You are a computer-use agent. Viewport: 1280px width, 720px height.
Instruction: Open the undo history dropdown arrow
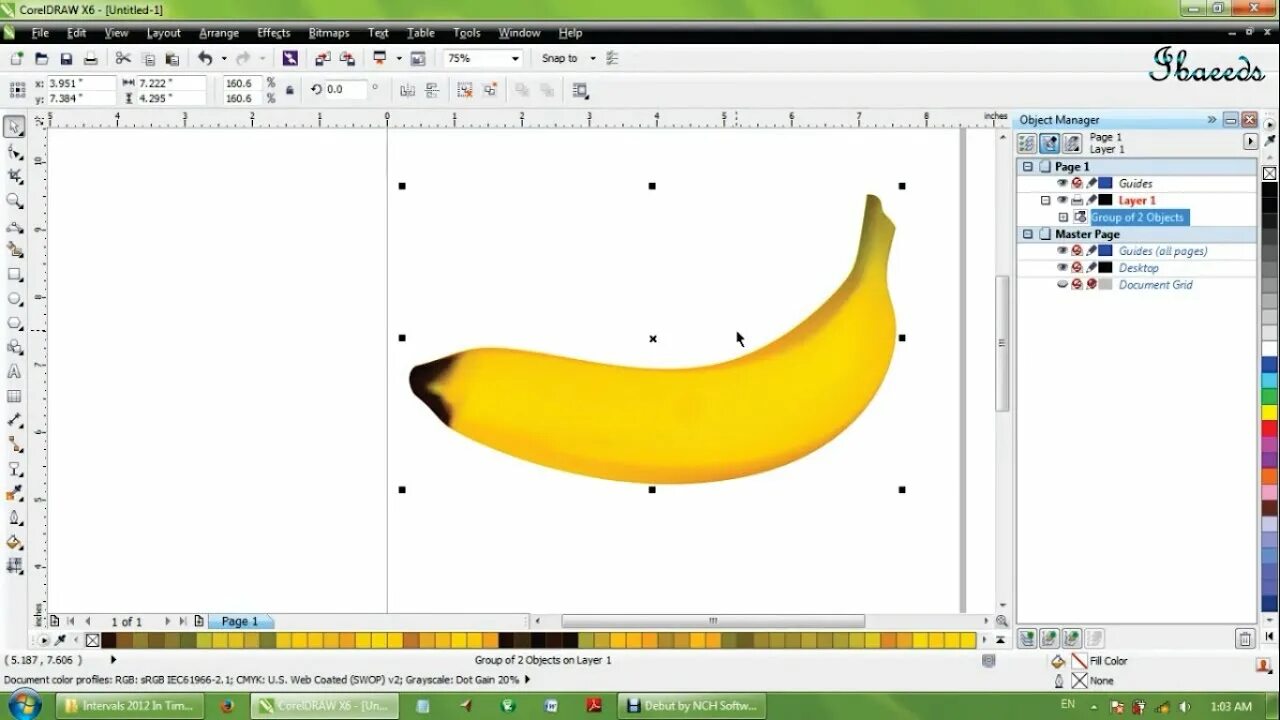pos(224,59)
